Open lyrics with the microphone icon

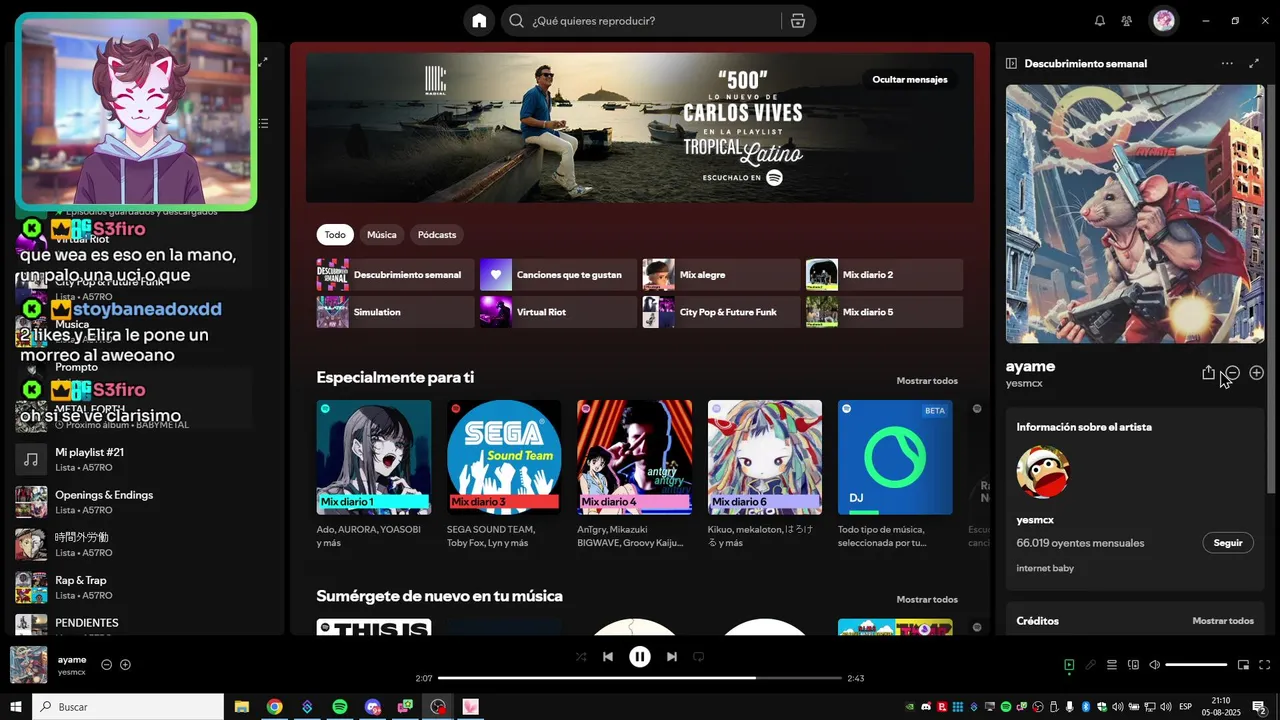[1090, 665]
